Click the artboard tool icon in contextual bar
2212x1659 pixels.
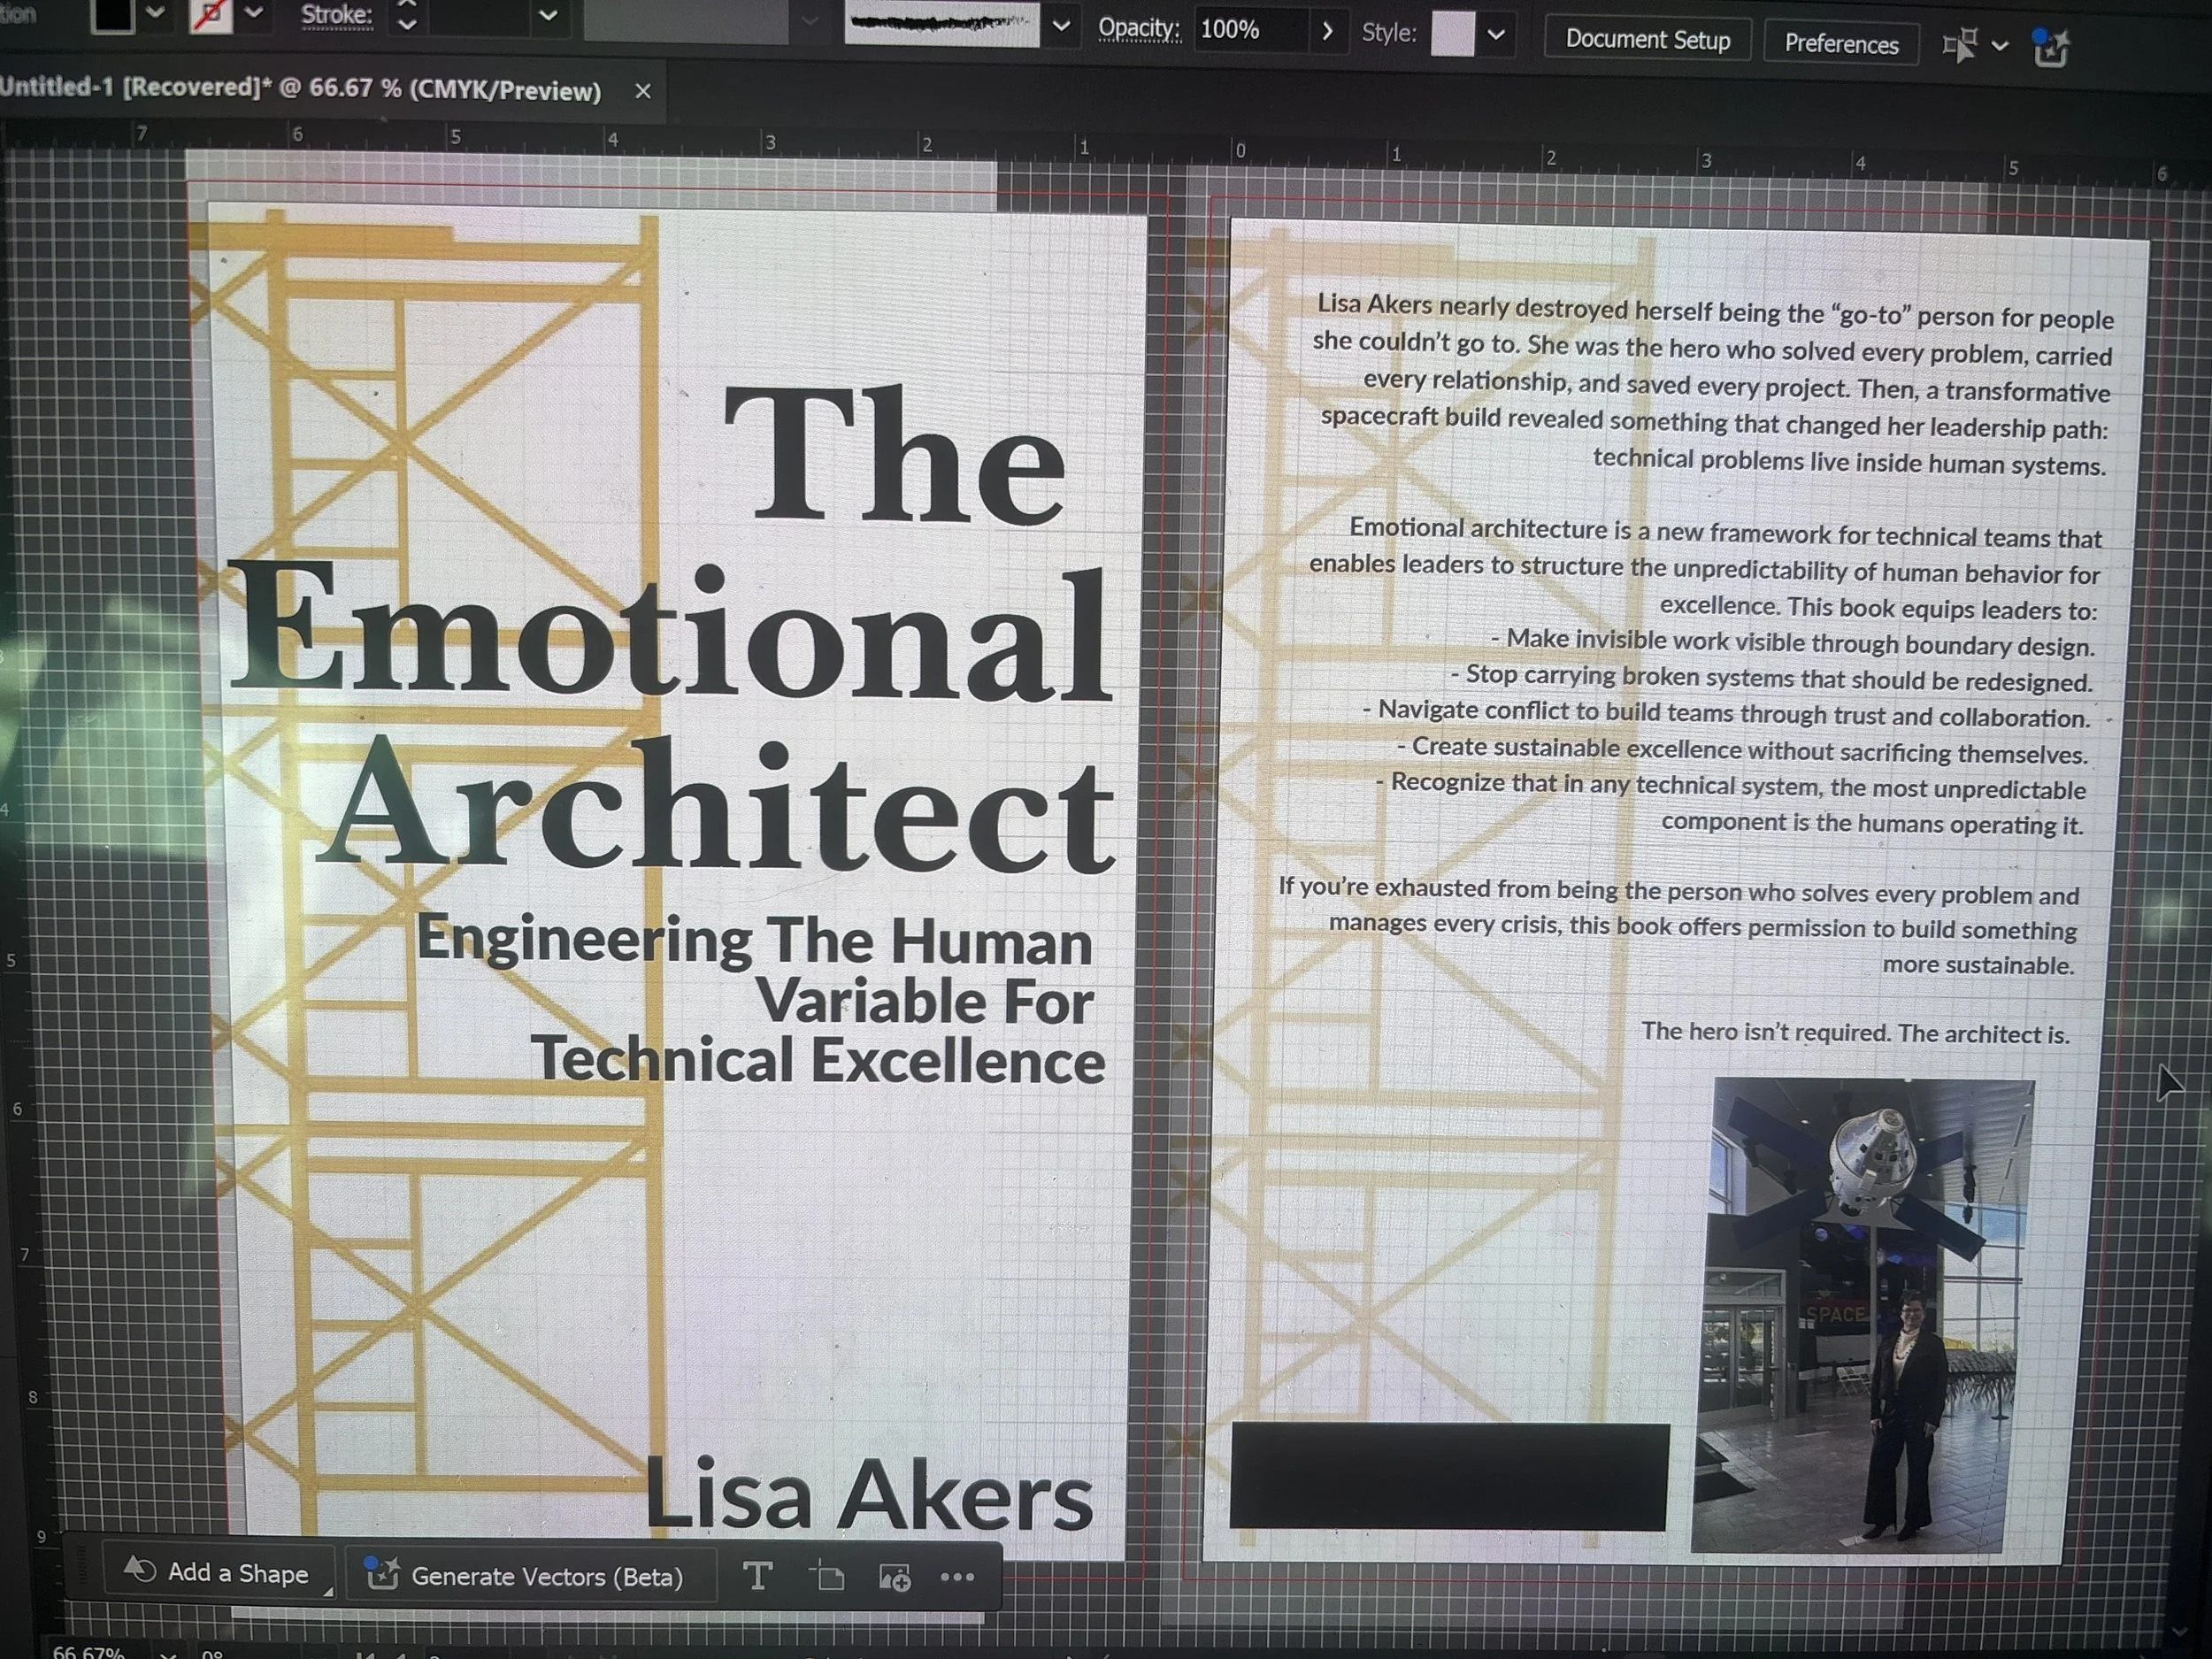pos(827,1577)
